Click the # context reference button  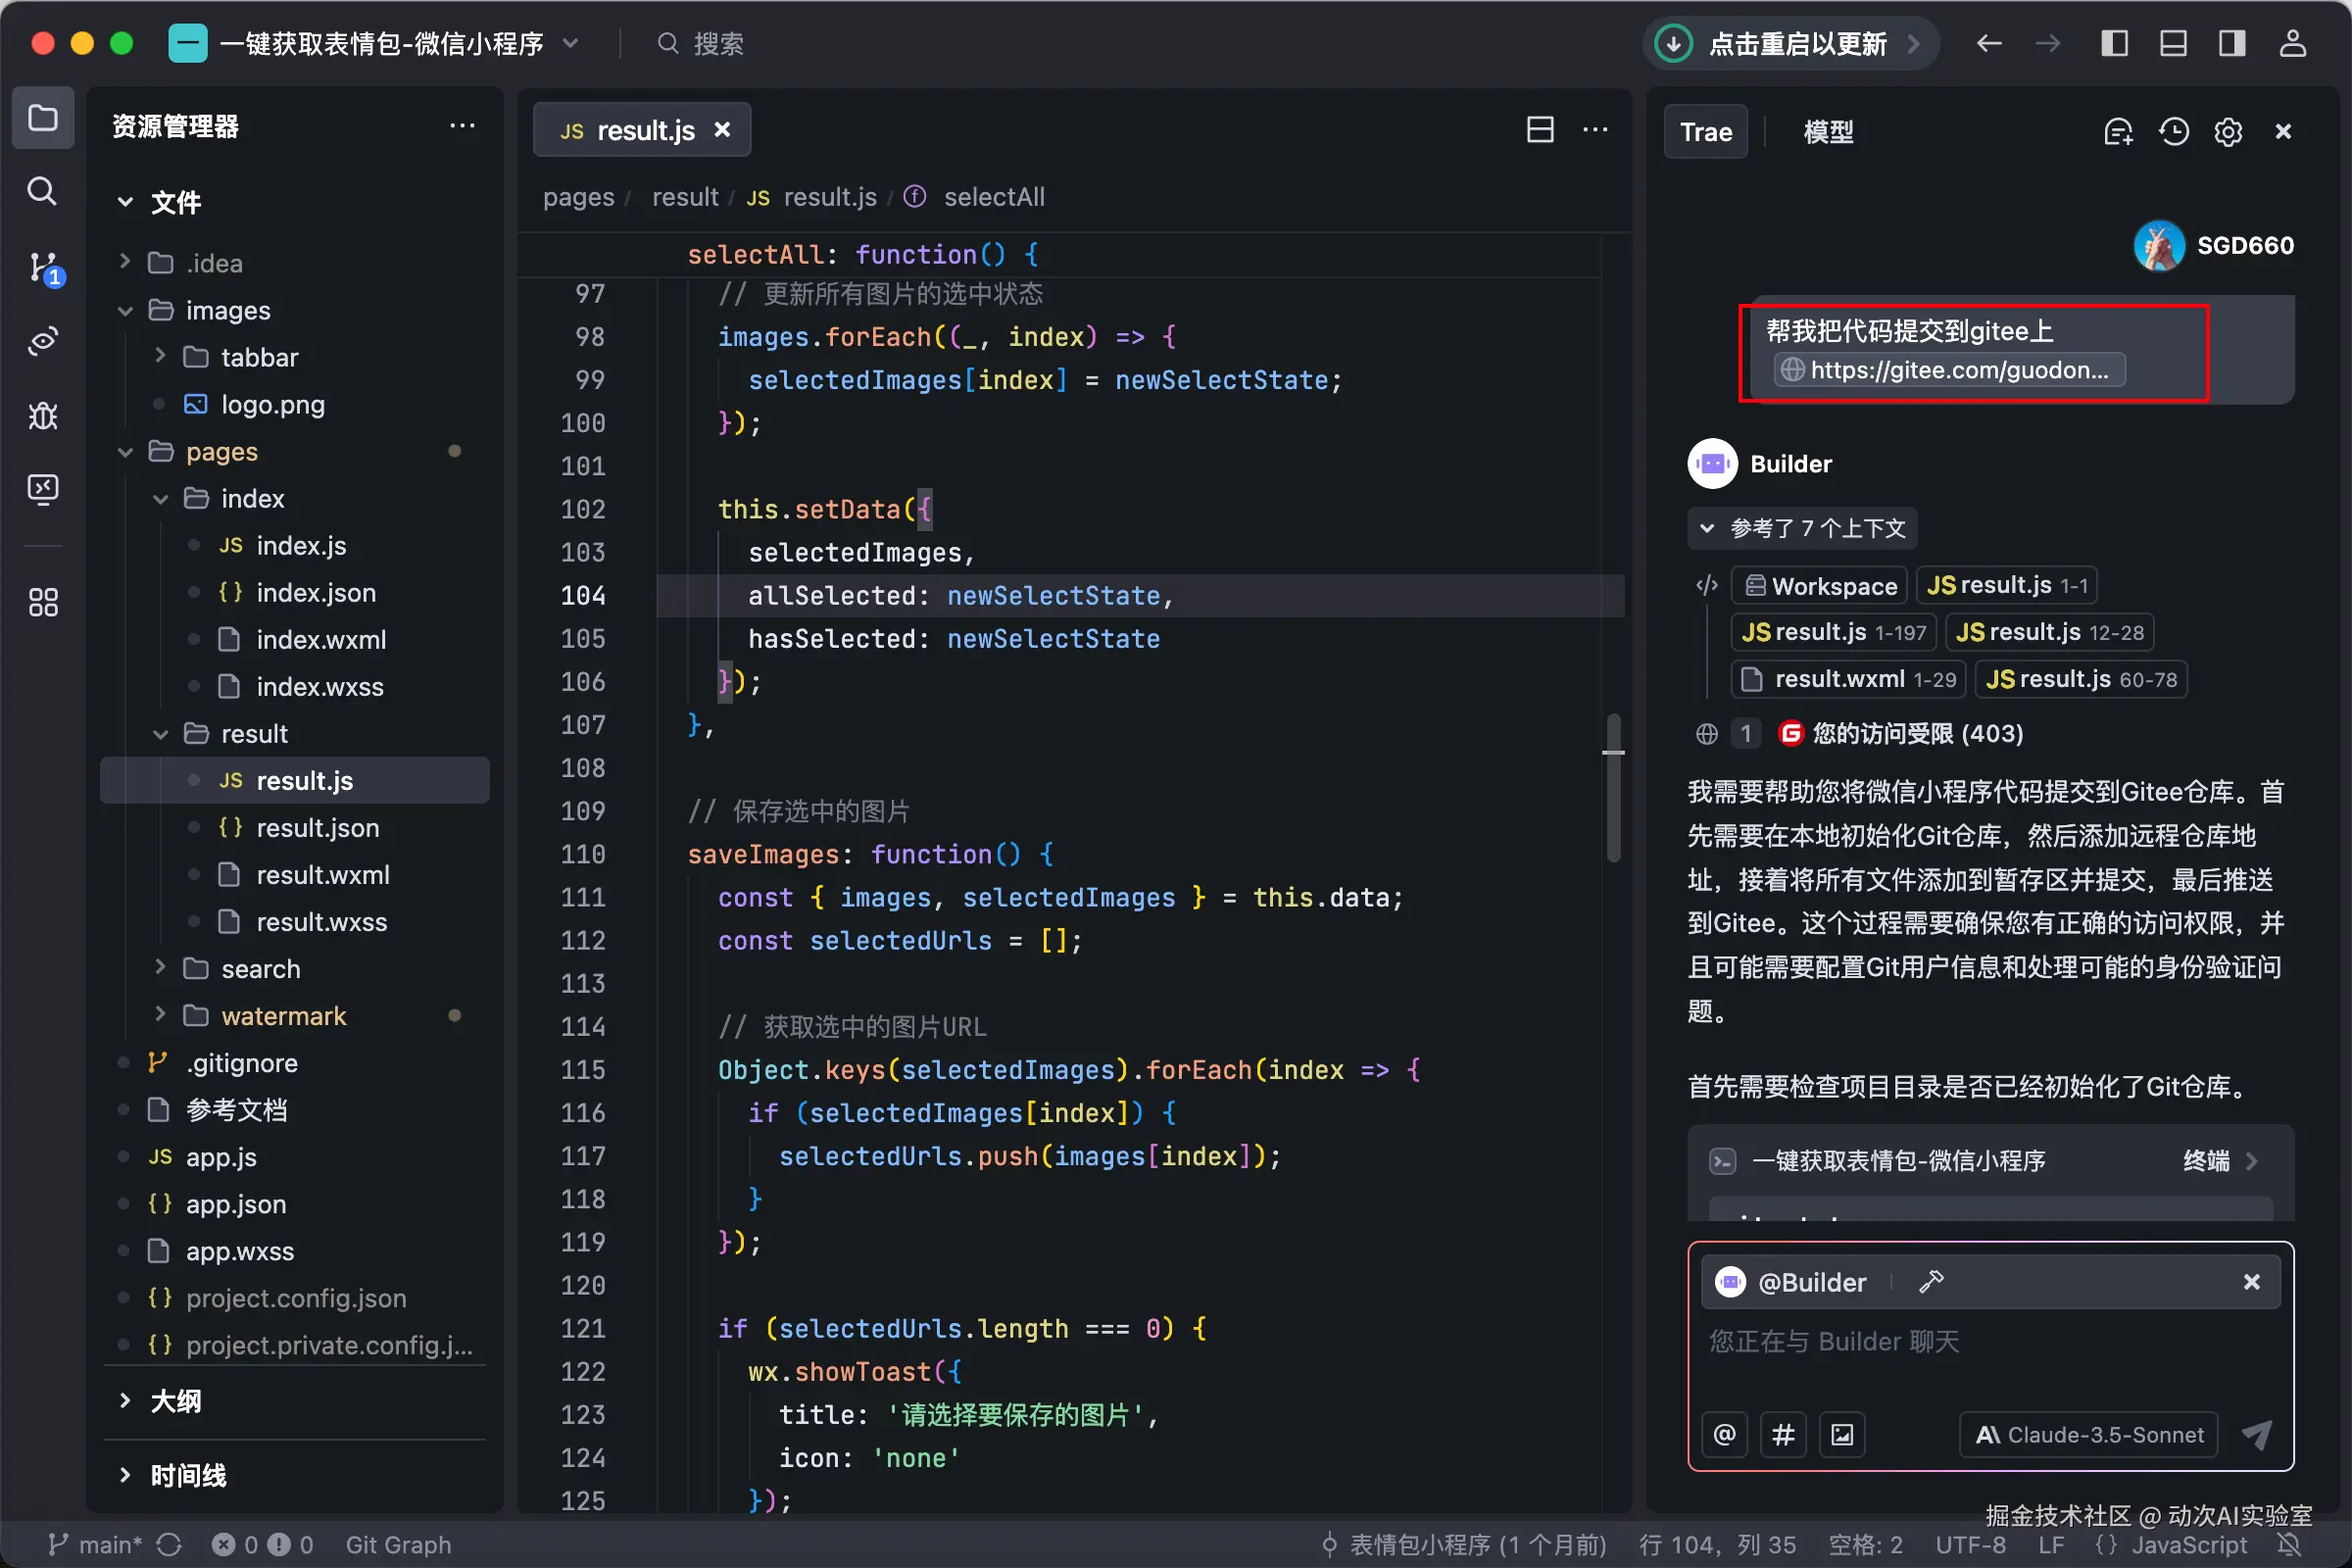pyautogui.click(x=1782, y=1434)
